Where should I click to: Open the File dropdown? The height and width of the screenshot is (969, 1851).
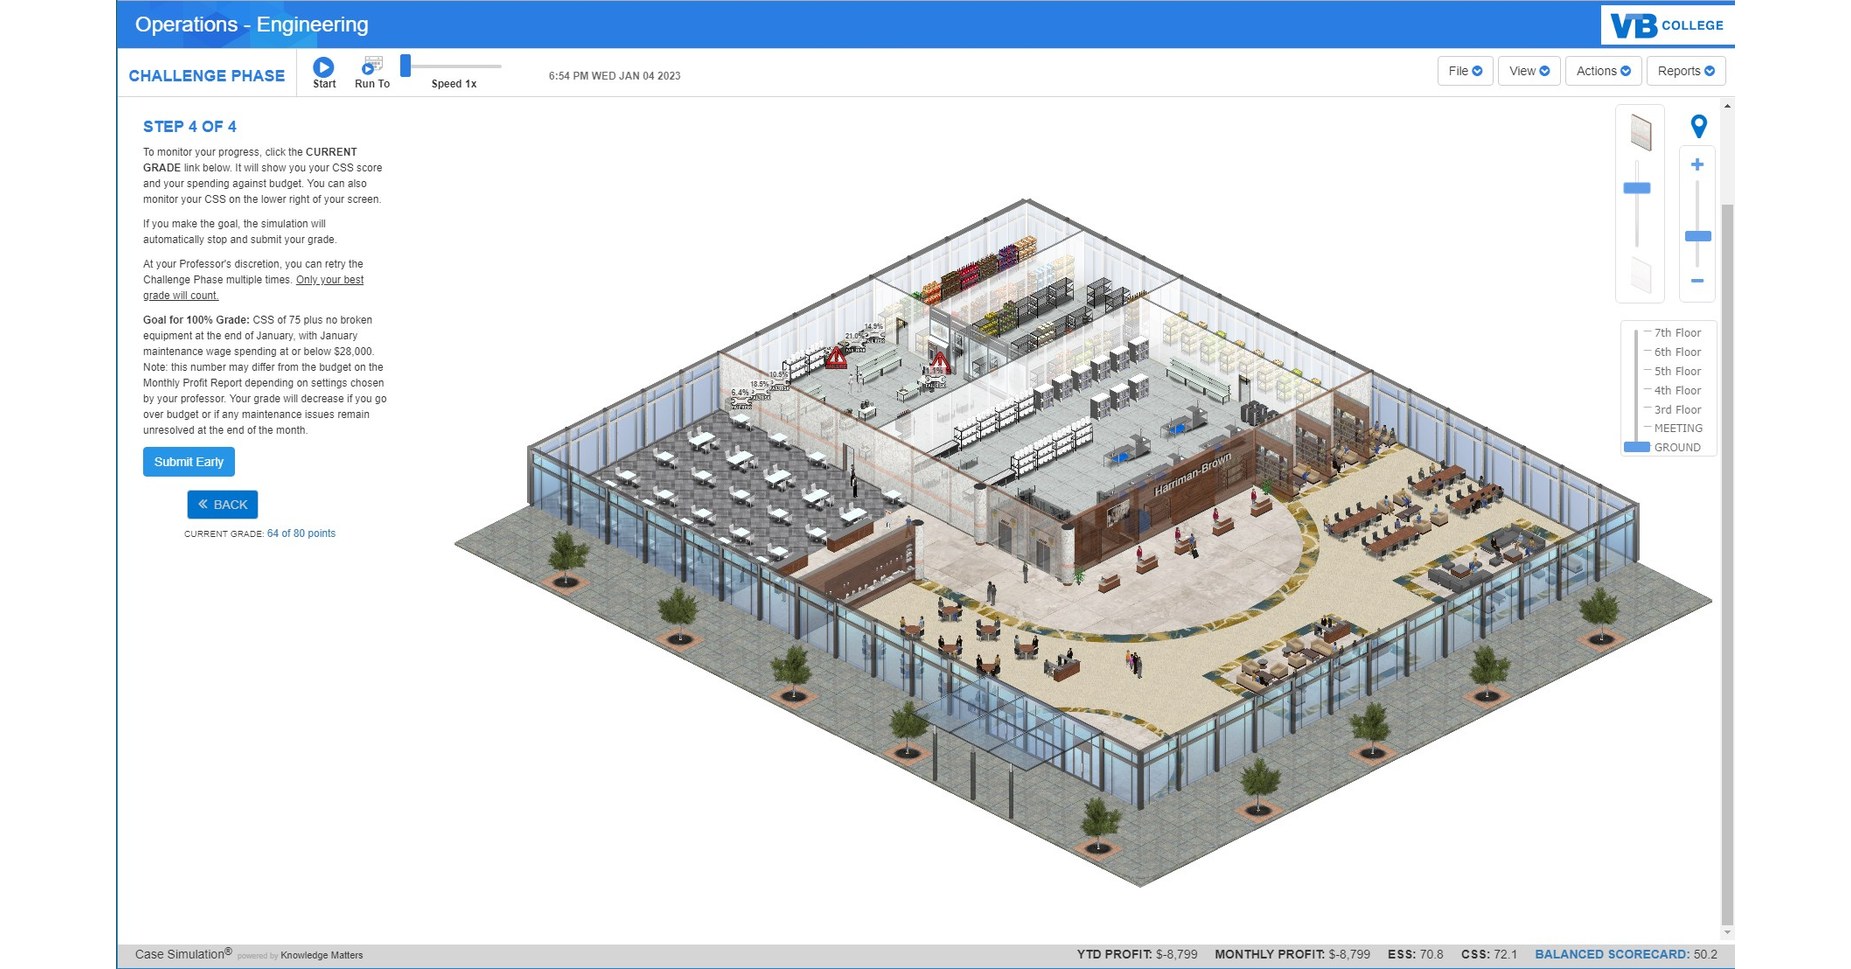pyautogui.click(x=1464, y=70)
